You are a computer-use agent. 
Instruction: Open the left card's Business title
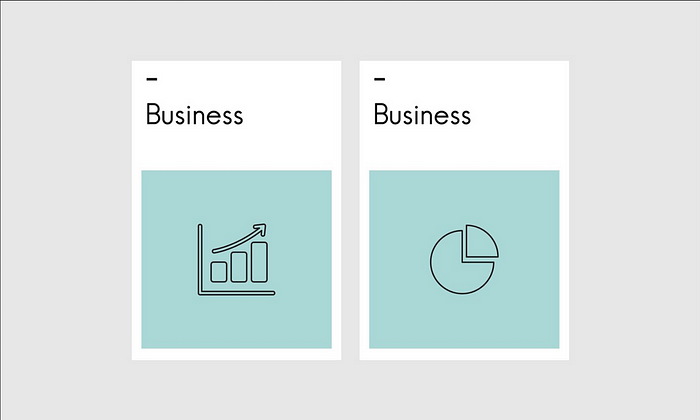coord(194,115)
